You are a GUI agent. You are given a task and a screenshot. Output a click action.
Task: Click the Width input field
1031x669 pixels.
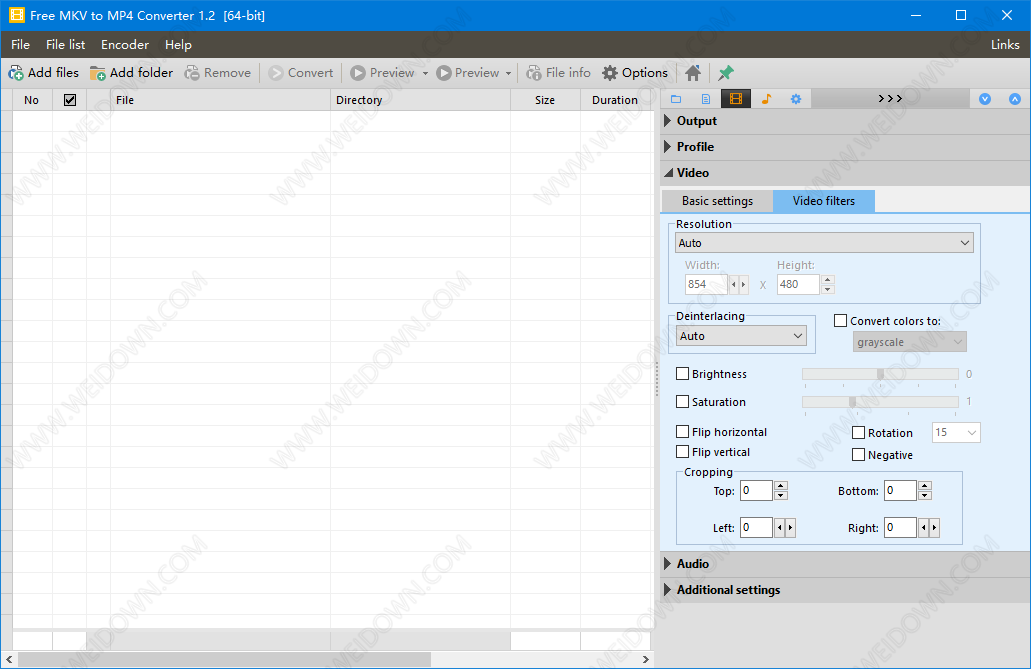pos(706,284)
